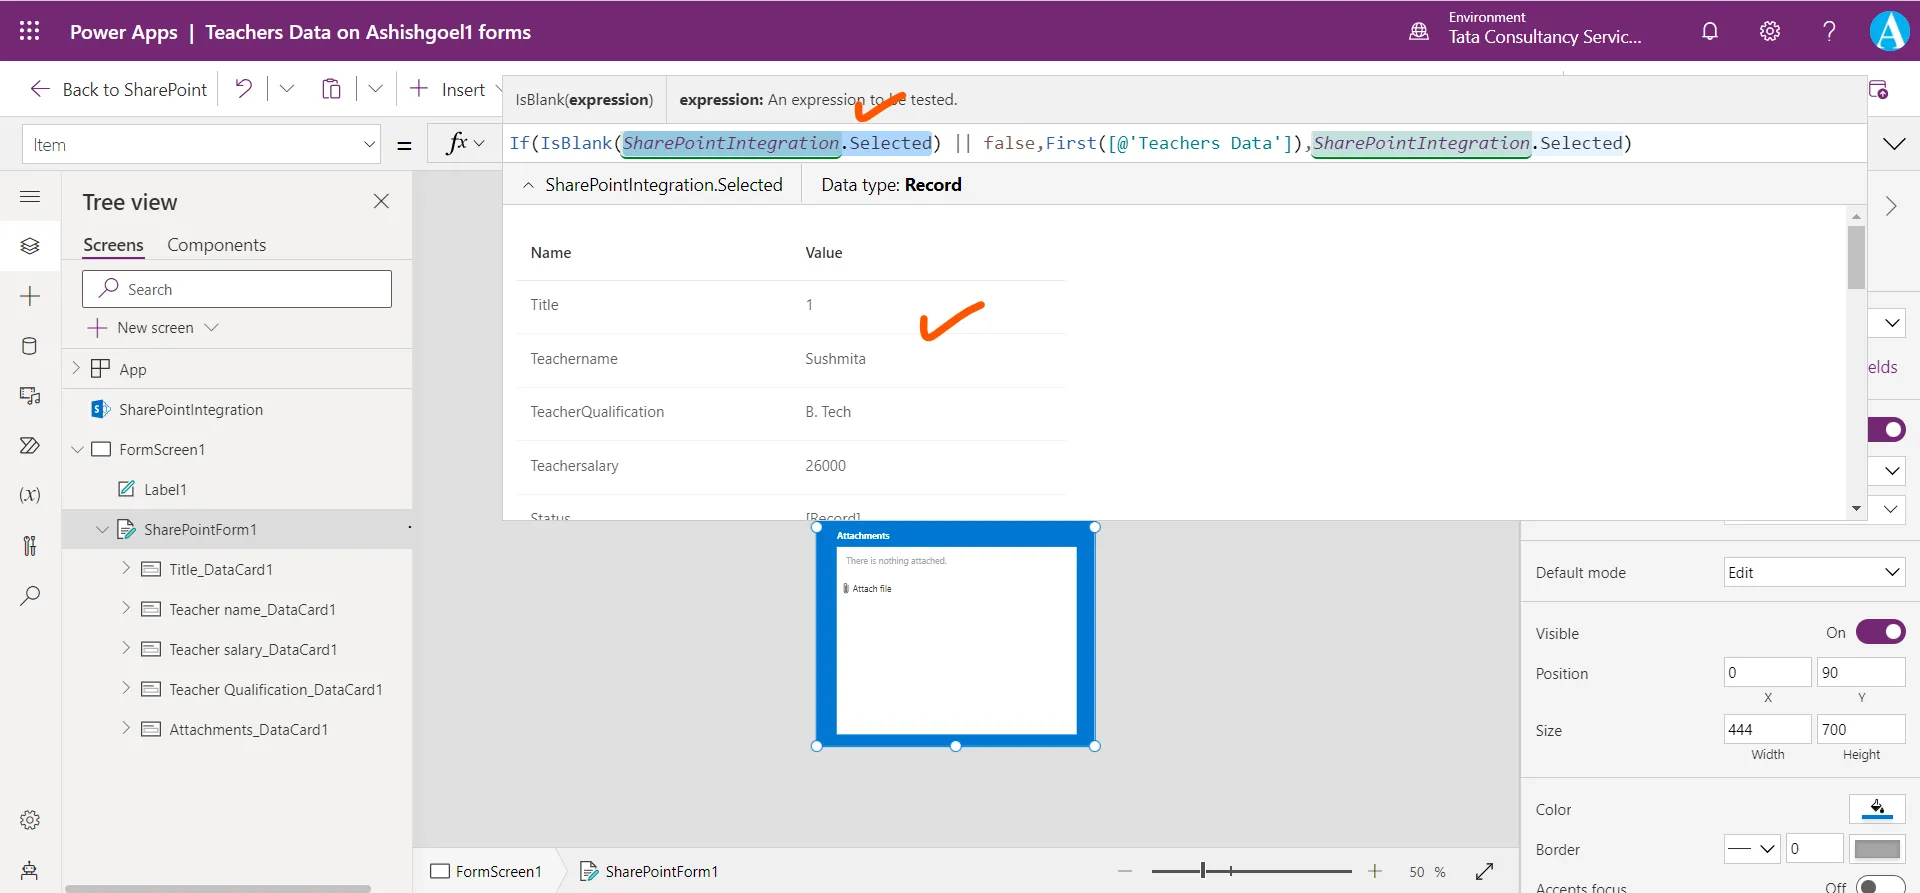Expand Title_DataCard1 in tree
This screenshot has height=893, width=1920.
126,568
